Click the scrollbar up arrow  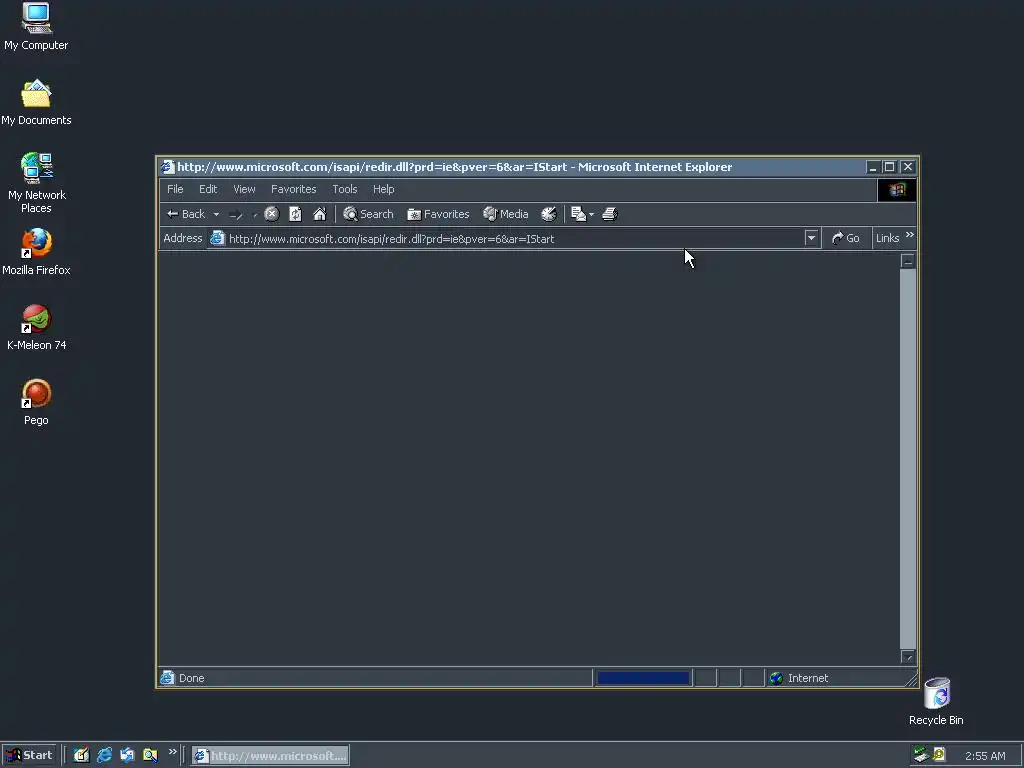(907, 261)
